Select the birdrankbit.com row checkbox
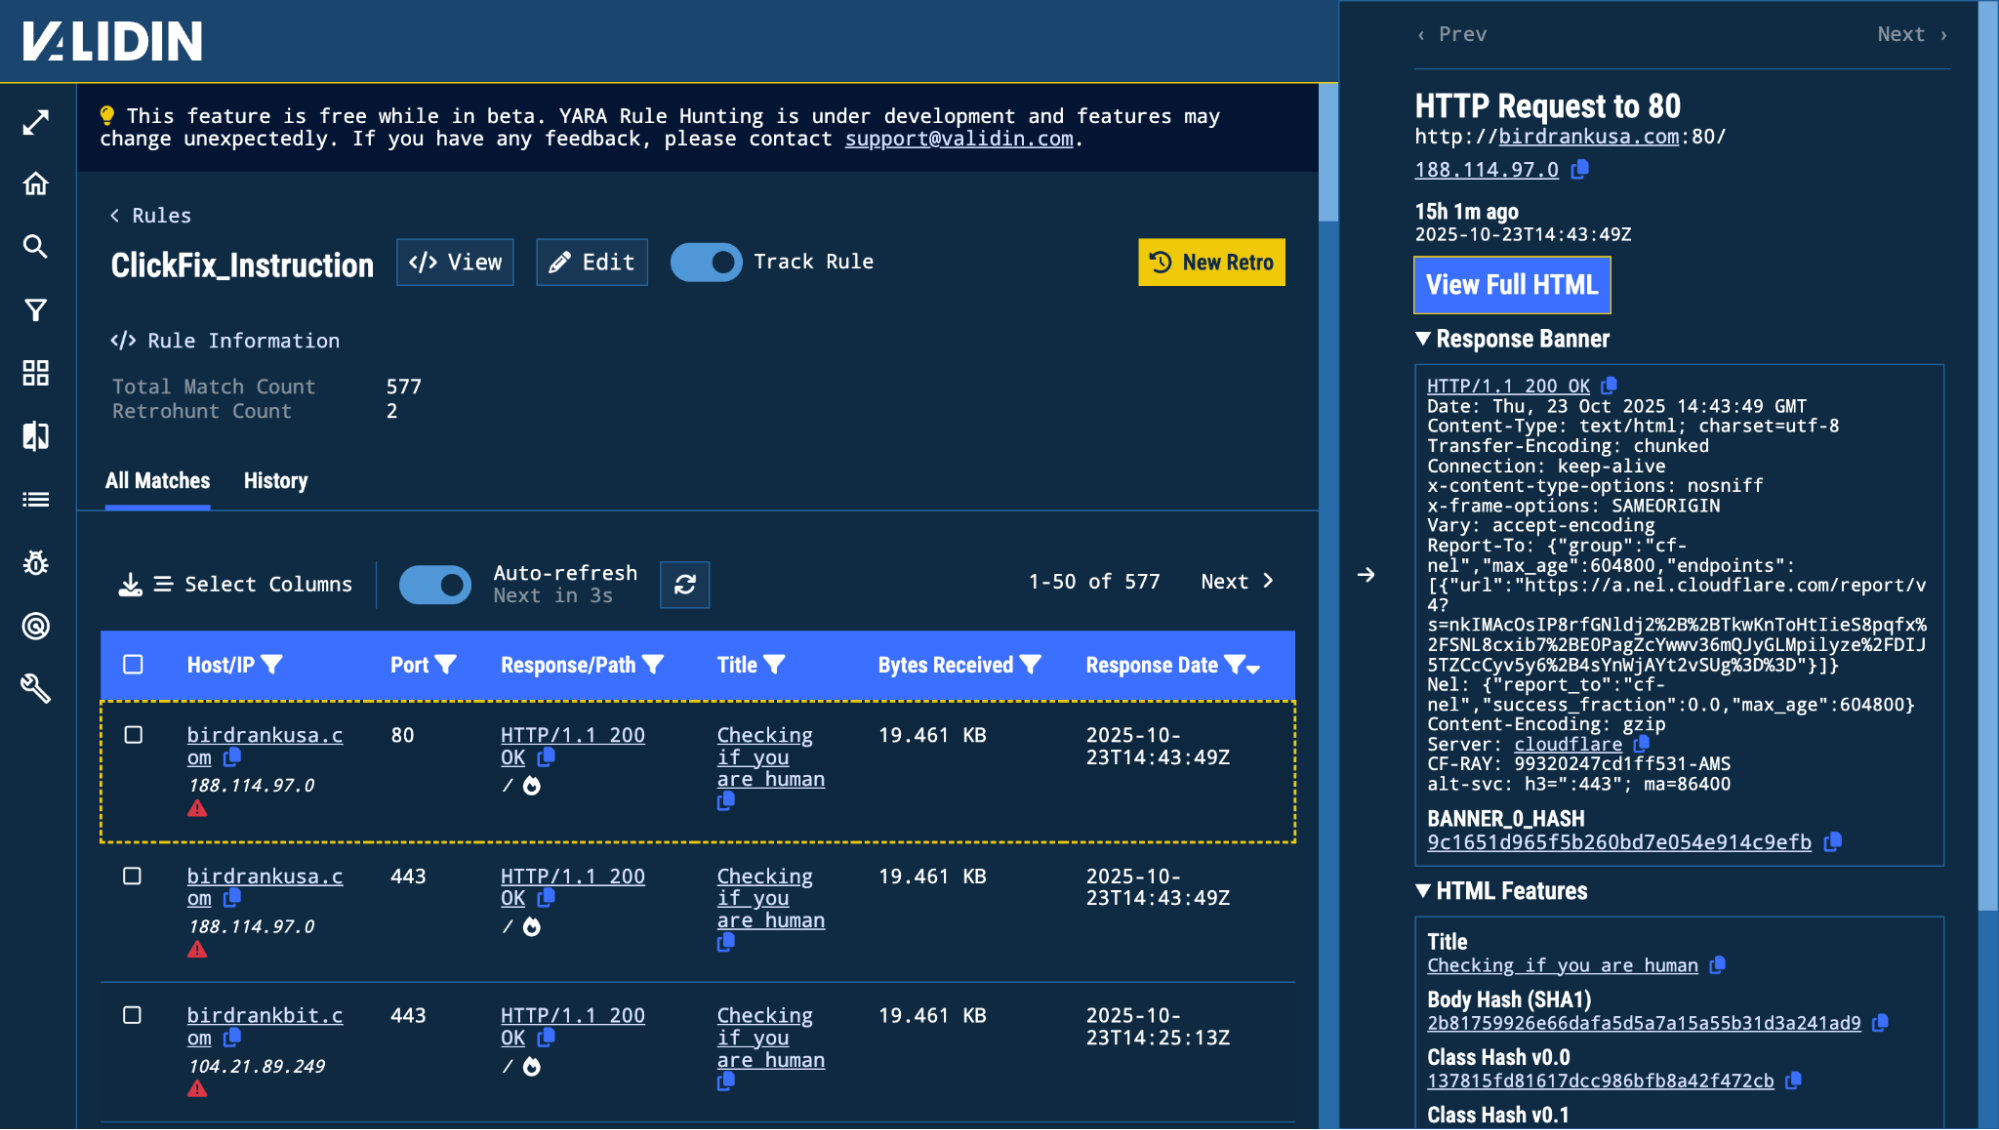This screenshot has width=1999, height=1130. (132, 1015)
